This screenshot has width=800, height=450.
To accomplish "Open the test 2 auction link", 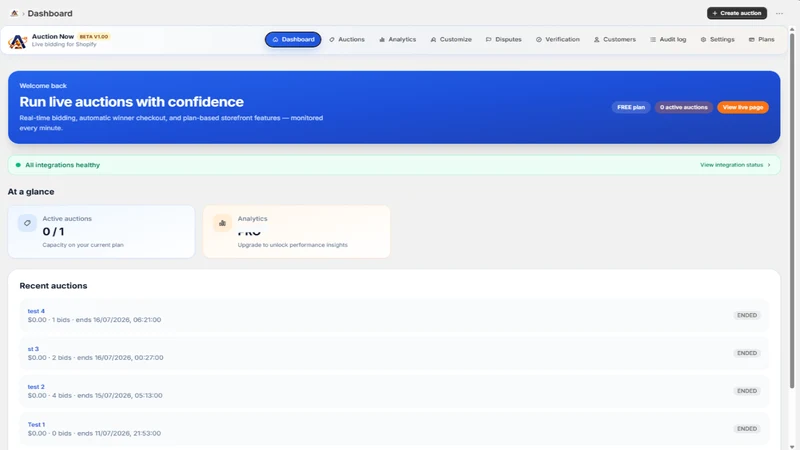I will click(x=36, y=387).
